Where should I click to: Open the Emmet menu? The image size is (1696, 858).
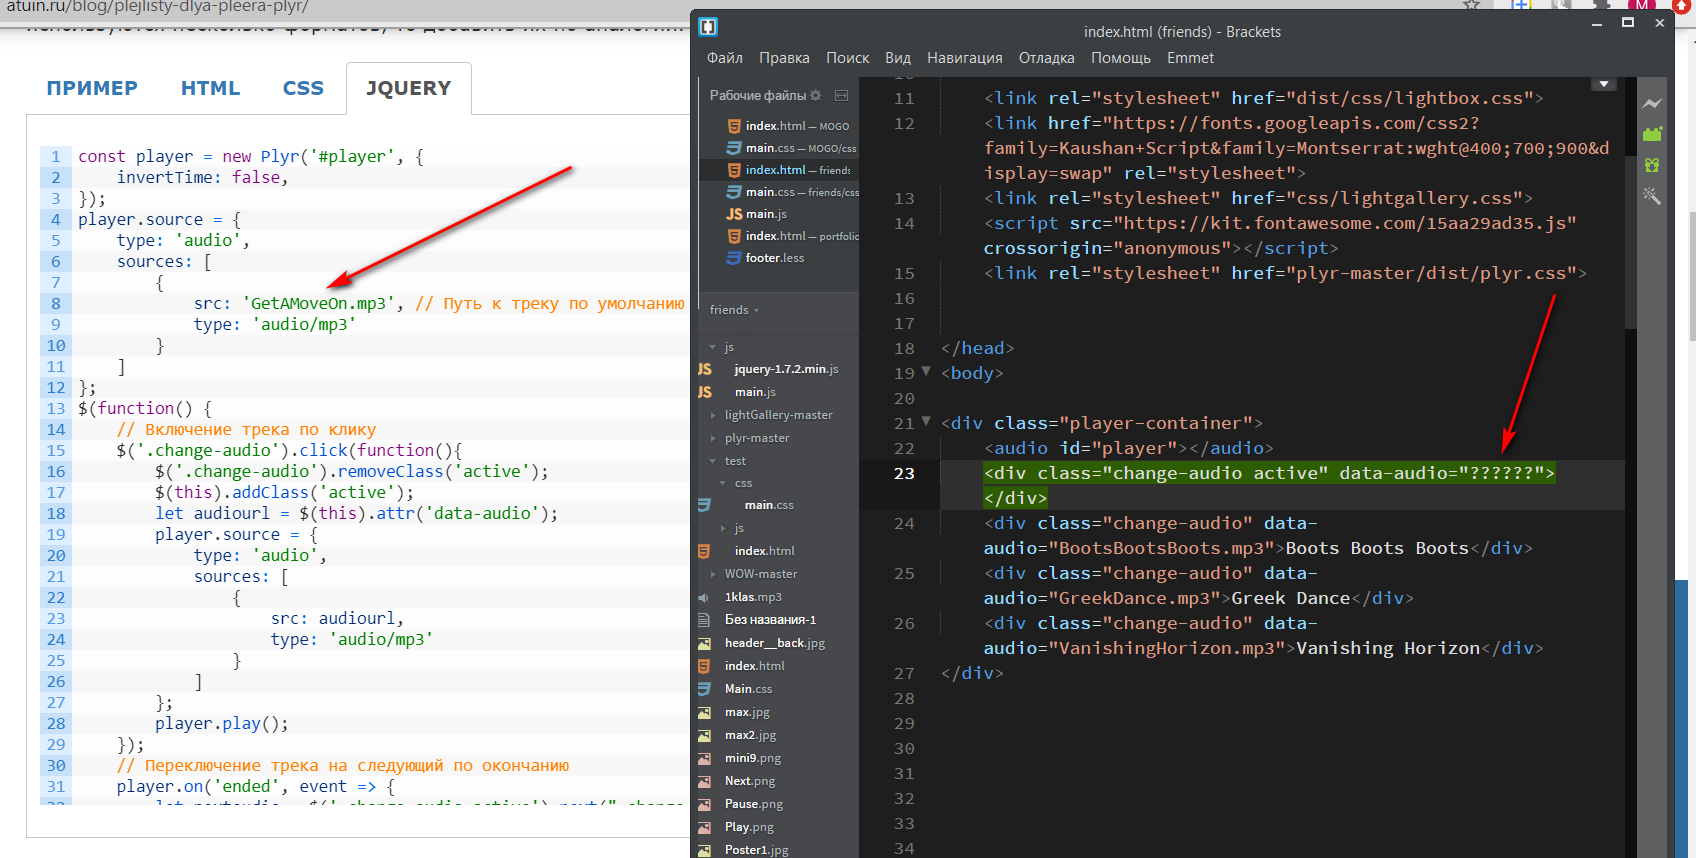pos(1190,58)
